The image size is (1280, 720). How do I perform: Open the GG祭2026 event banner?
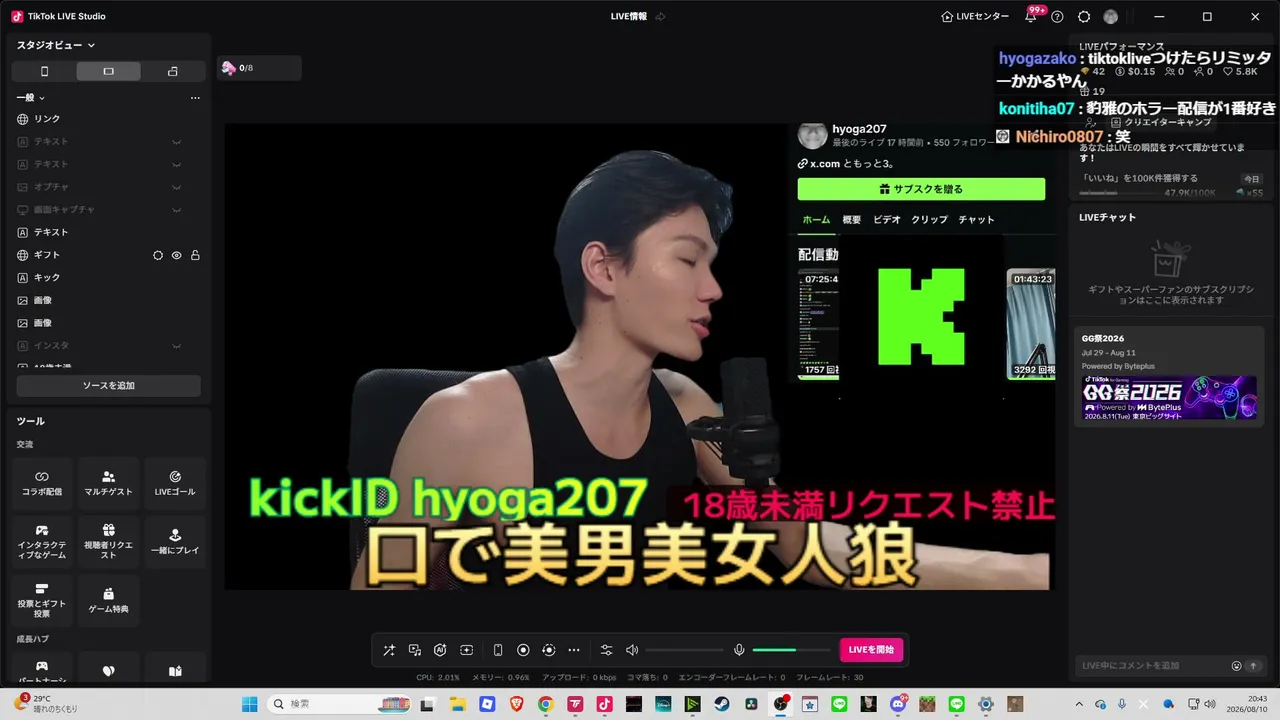tap(1169, 398)
